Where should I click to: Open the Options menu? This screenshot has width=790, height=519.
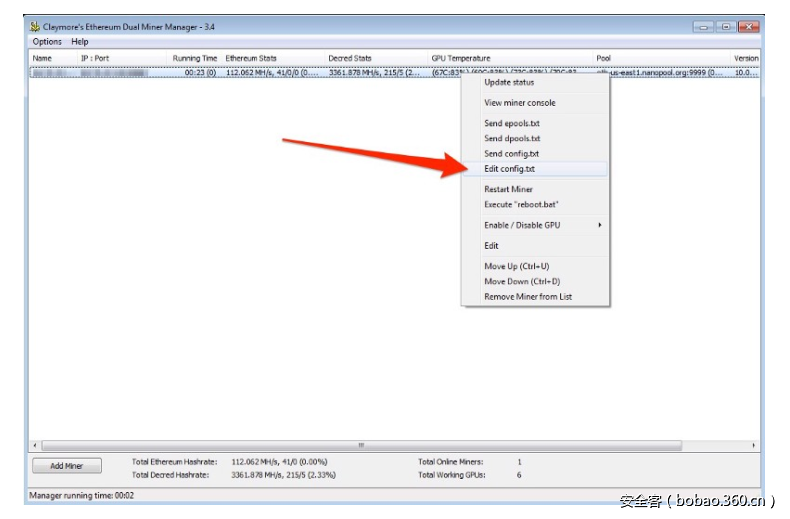pyautogui.click(x=46, y=42)
